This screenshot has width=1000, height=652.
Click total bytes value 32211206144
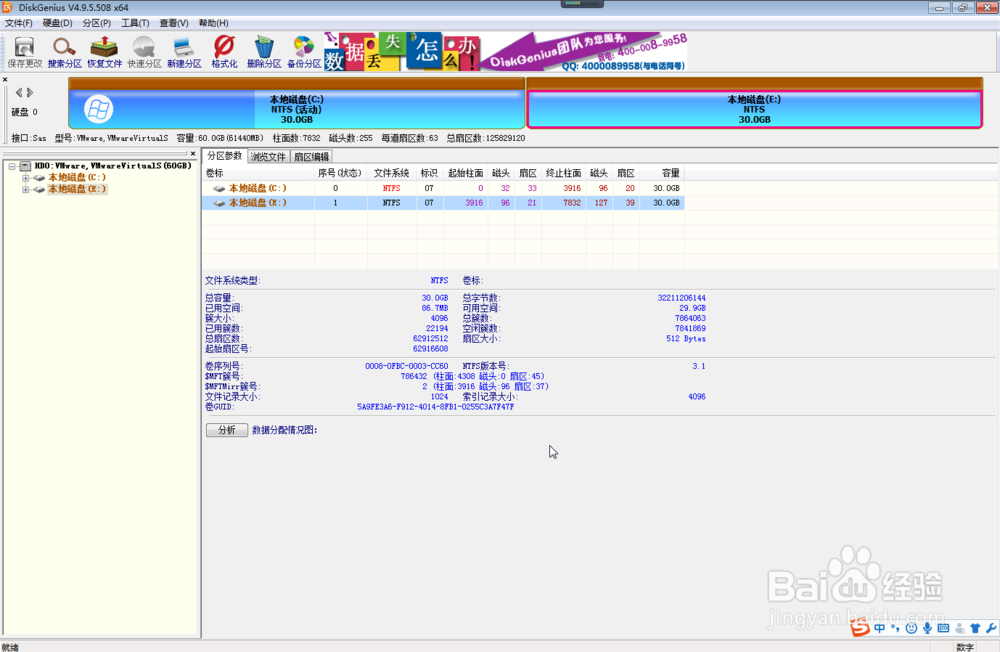pyautogui.click(x=682, y=298)
